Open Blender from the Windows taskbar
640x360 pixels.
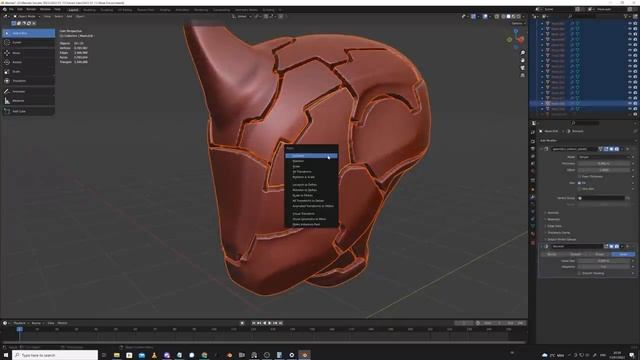pyautogui.click(x=304, y=355)
